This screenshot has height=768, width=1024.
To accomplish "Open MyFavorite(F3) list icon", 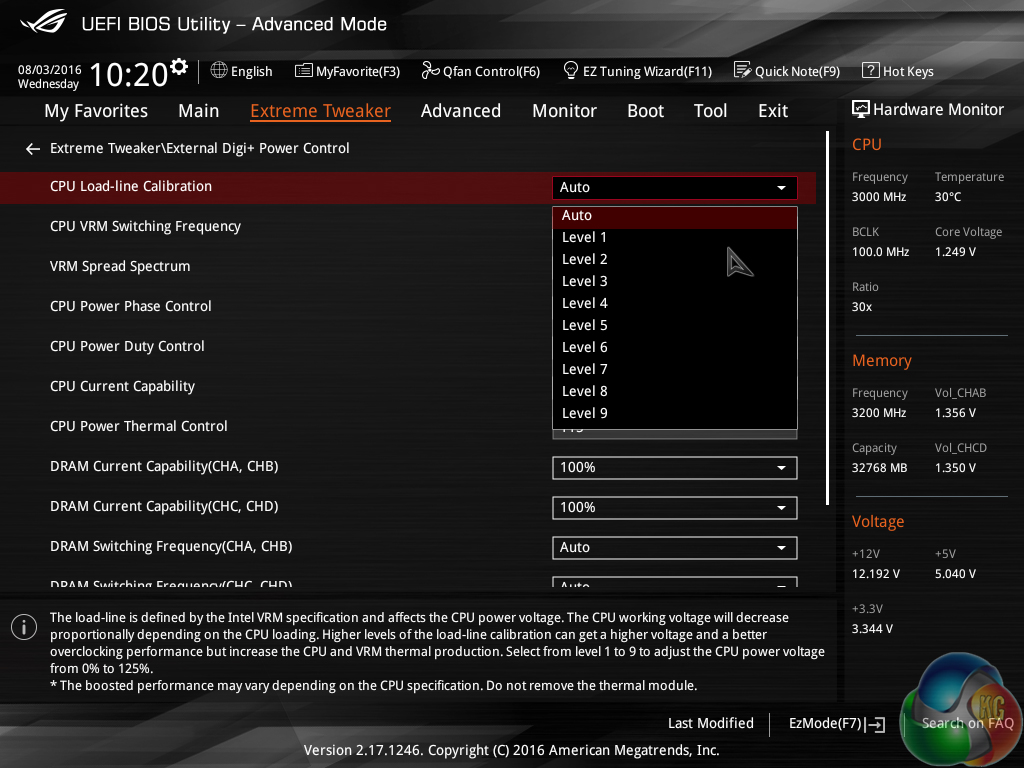I will [x=304, y=71].
